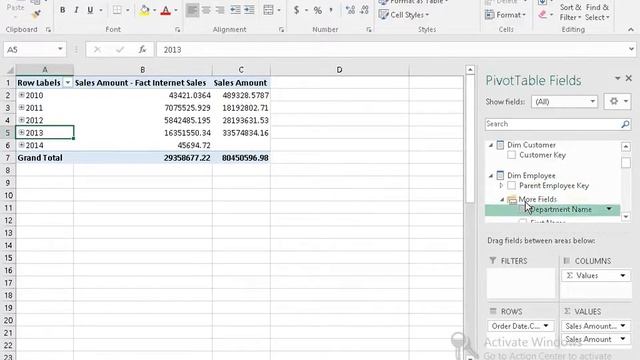The height and width of the screenshot is (360, 640).
Task: Toggle bold formatting
Action: click(x=62, y=10)
